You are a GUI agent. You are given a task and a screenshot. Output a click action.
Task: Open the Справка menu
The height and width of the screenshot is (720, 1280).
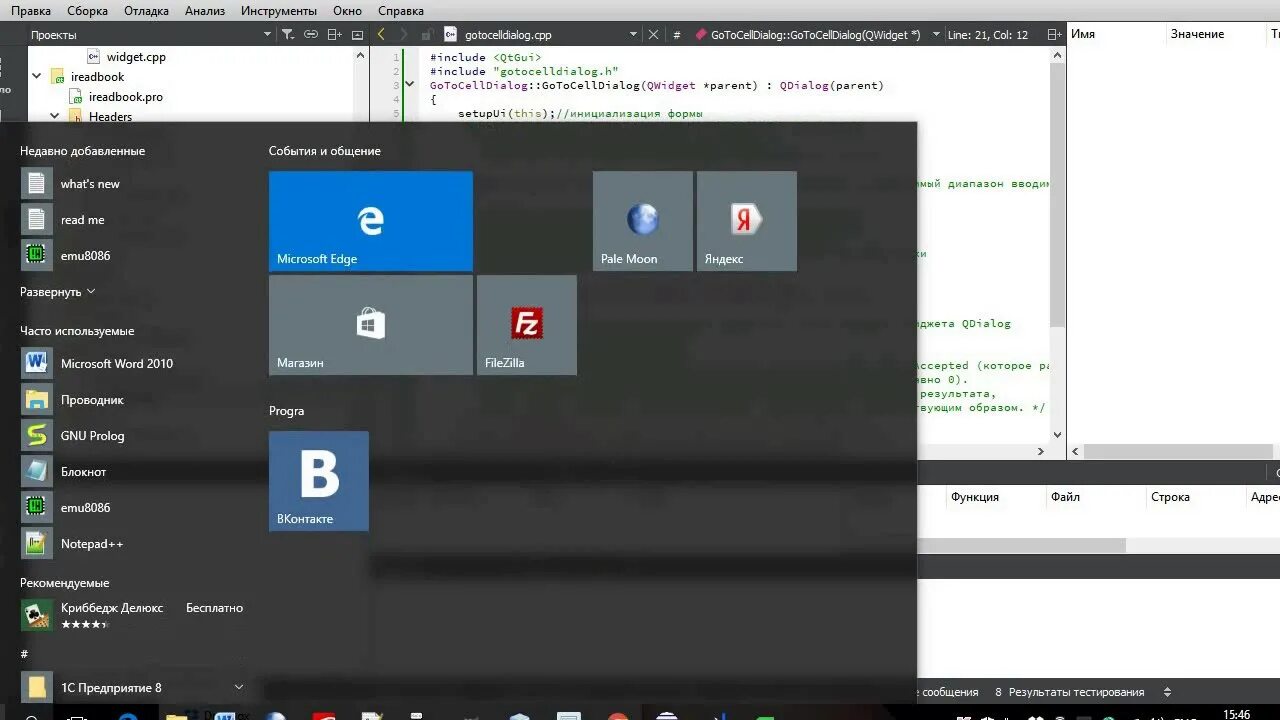401,11
